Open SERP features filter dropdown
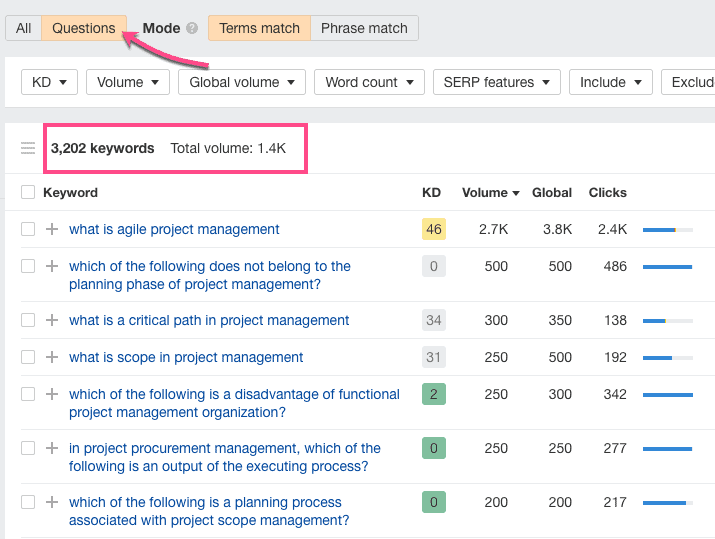This screenshot has width=715, height=539. pyautogui.click(x=497, y=82)
